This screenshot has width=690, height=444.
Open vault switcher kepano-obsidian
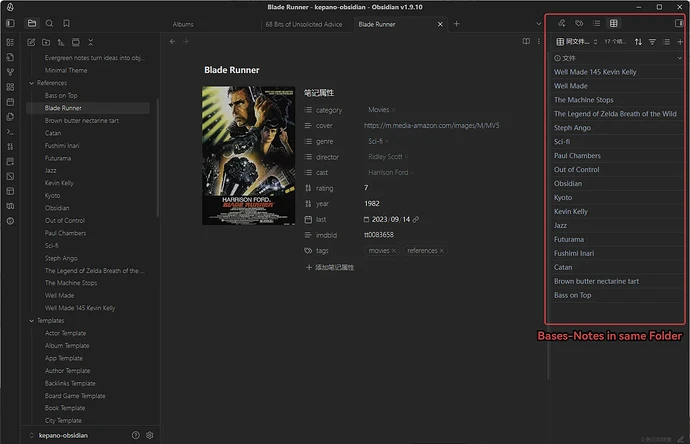(x=59, y=435)
